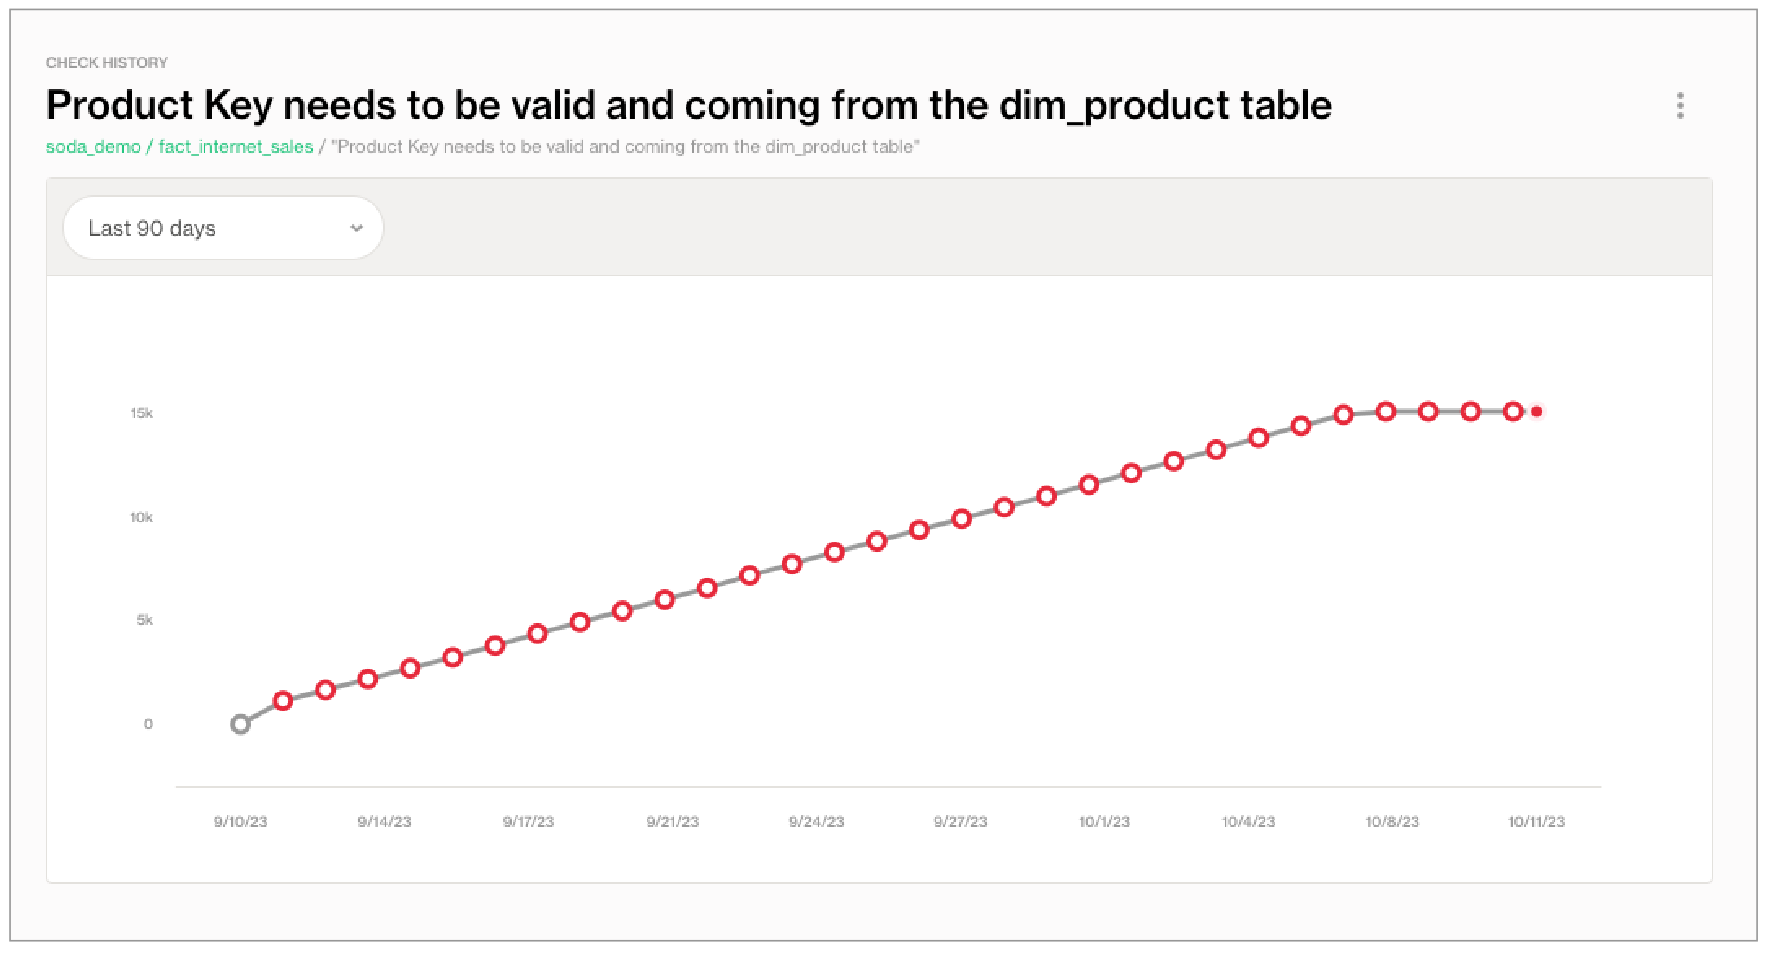Image resolution: width=1770 pixels, height=954 pixels.
Task: Click the 9/10/23 axis date label
Action: click(x=240, y=821)
